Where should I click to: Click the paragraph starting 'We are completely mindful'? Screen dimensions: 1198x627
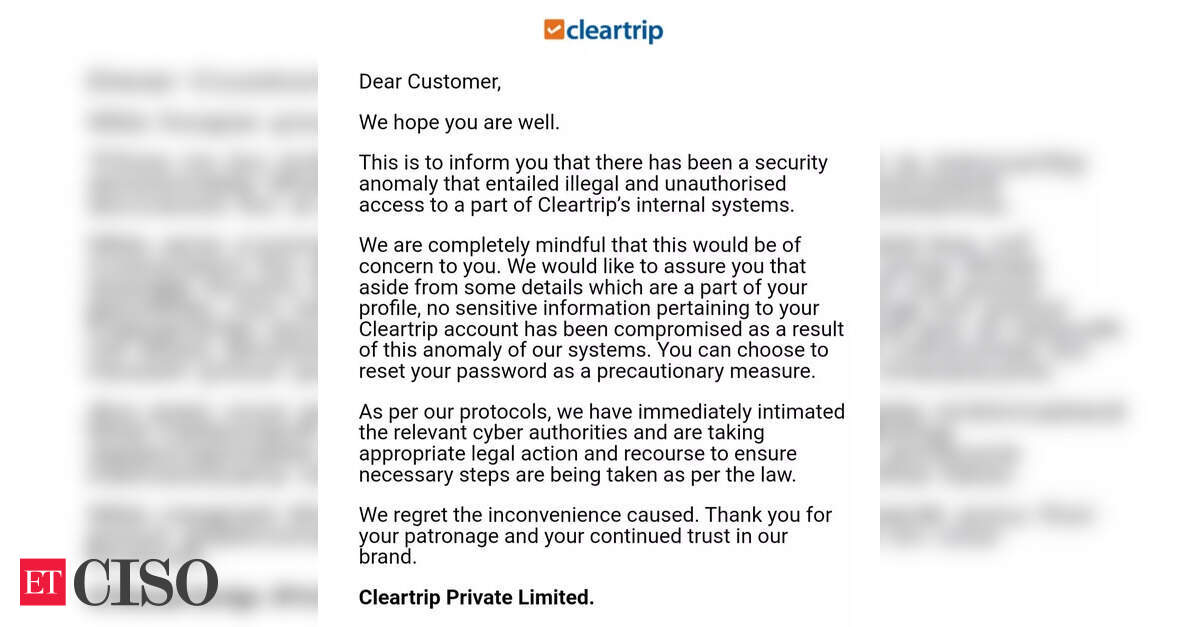click(601, 308)
